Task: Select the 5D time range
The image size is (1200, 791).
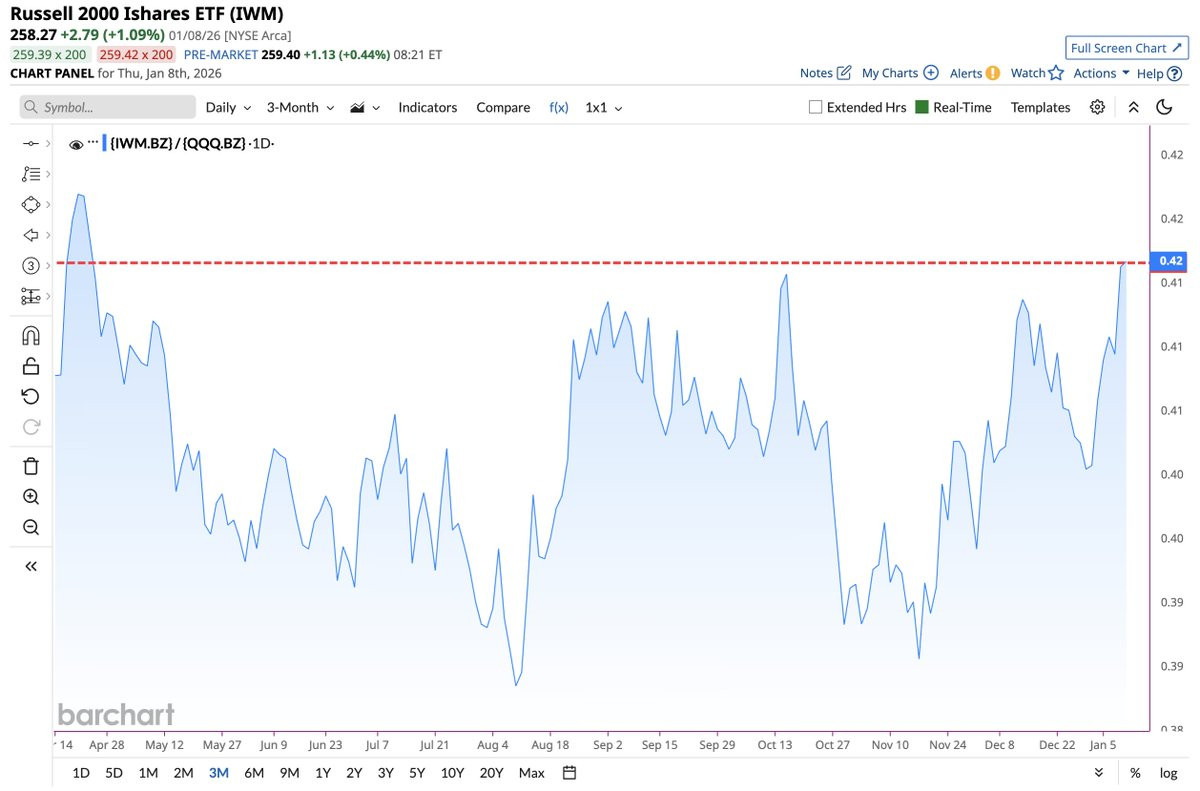Action: [114, 772]
